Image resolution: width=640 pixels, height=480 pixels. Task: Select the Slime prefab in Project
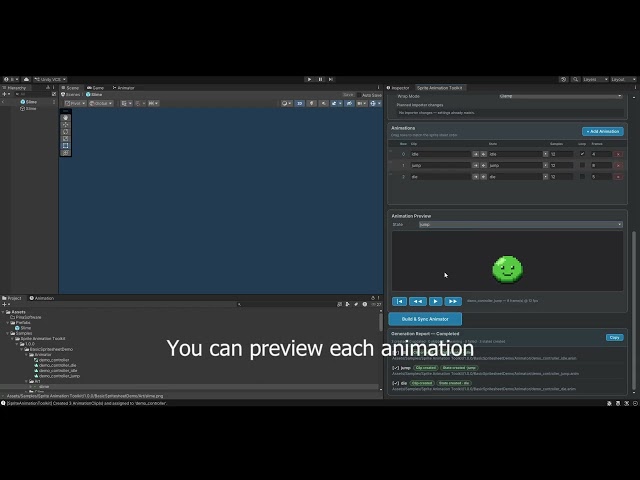pyautogui.click(x=23, y=328)
